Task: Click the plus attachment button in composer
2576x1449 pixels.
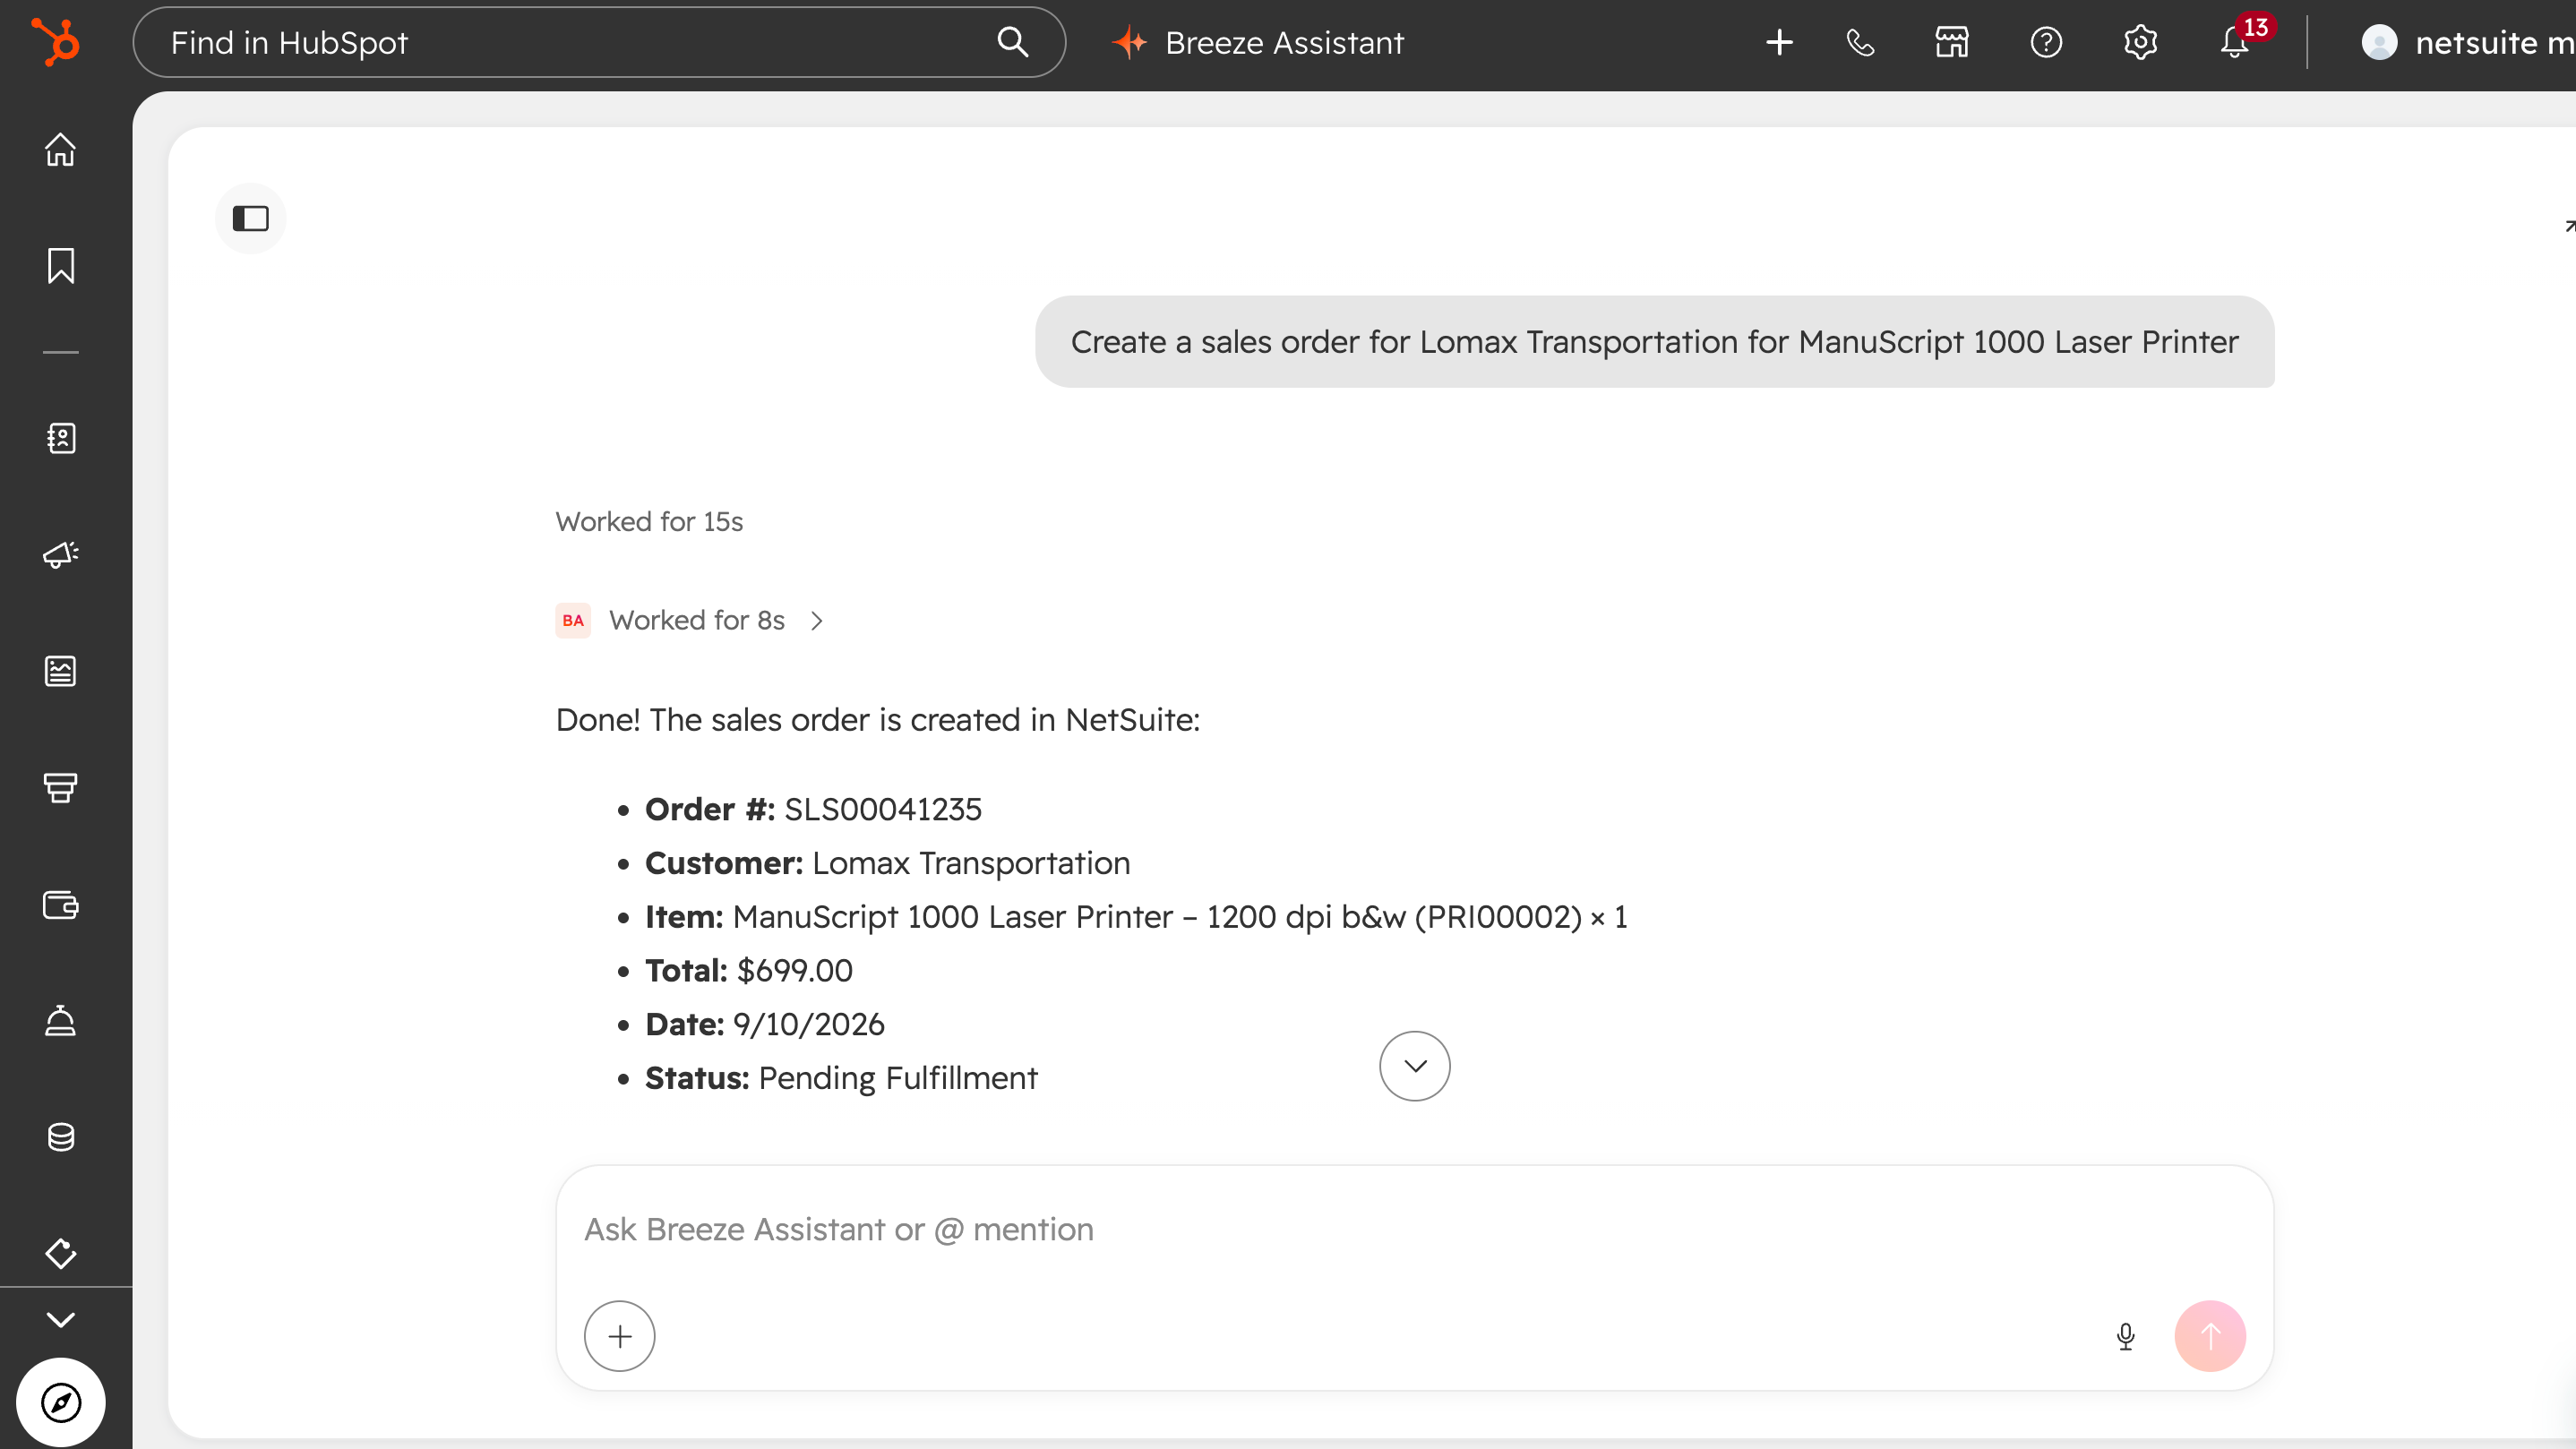Action: (619, 1336)
